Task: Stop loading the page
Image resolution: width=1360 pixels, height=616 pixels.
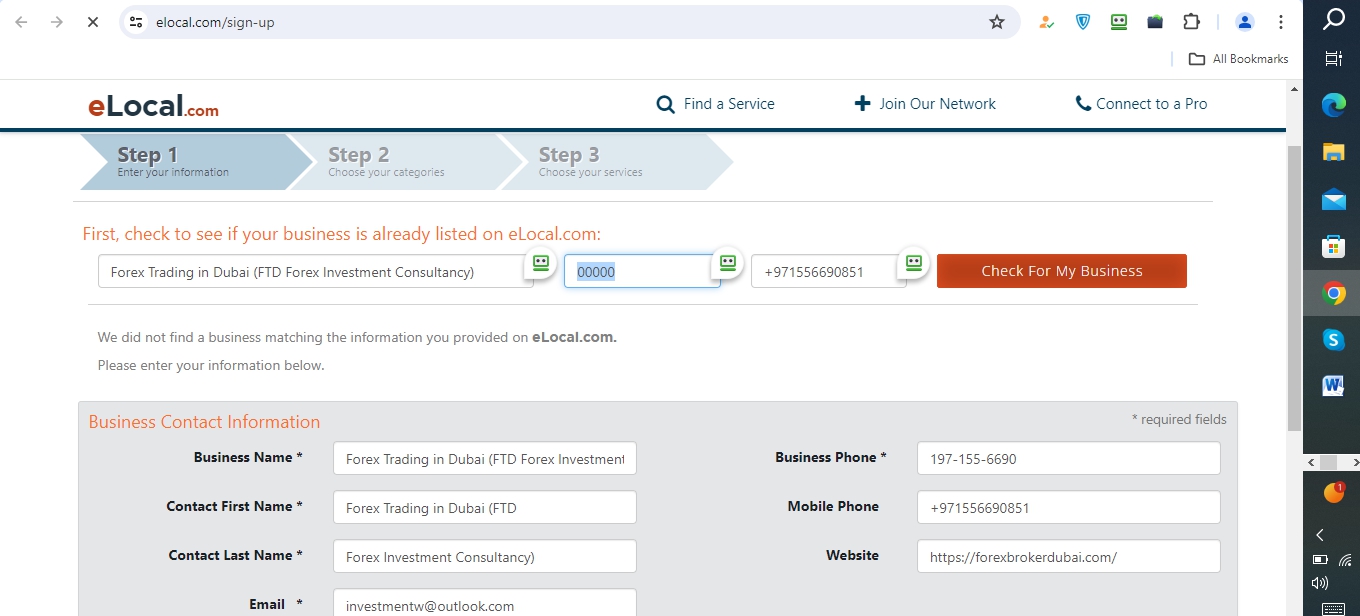Action: (x=92, y=22)
